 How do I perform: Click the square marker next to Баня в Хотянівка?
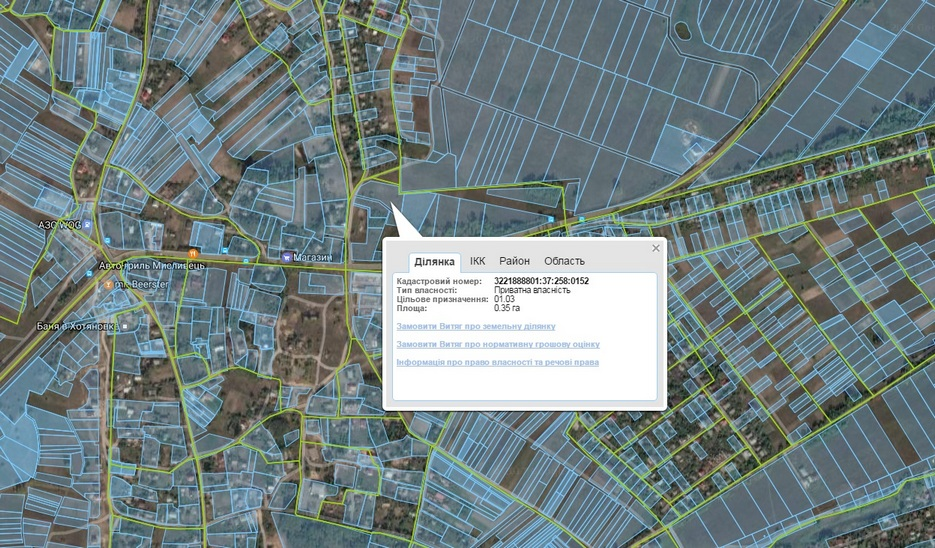click(125, 326)
